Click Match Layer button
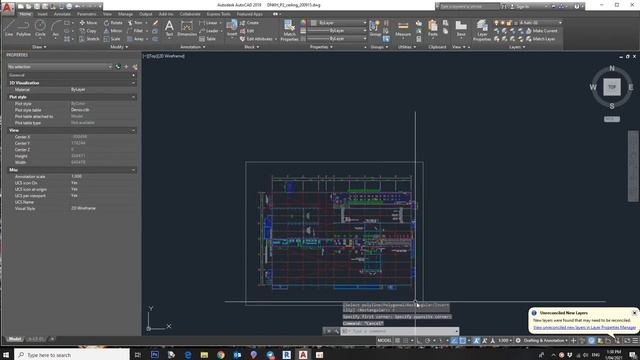 [x=540, y=39]
